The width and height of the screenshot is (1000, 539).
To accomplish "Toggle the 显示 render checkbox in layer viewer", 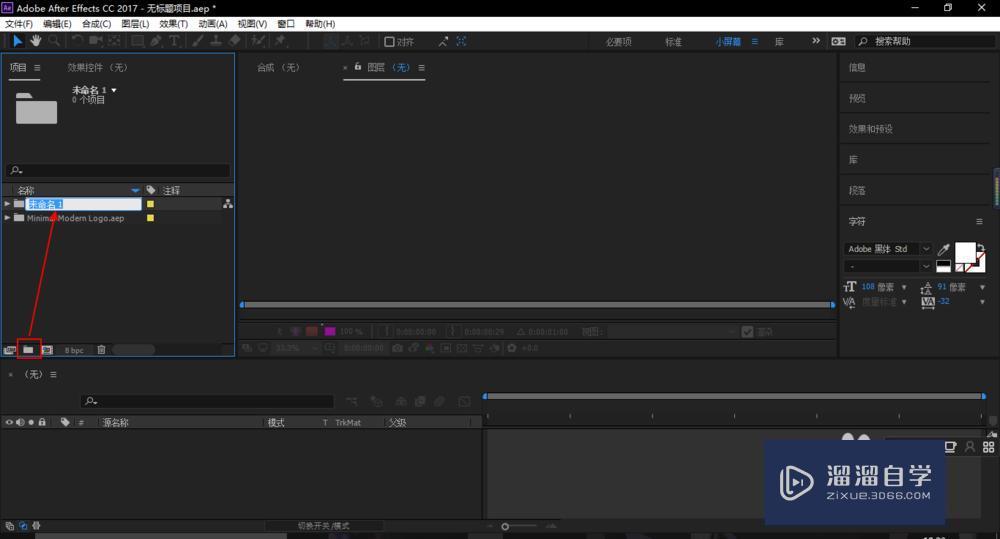I will click(747, 332).
